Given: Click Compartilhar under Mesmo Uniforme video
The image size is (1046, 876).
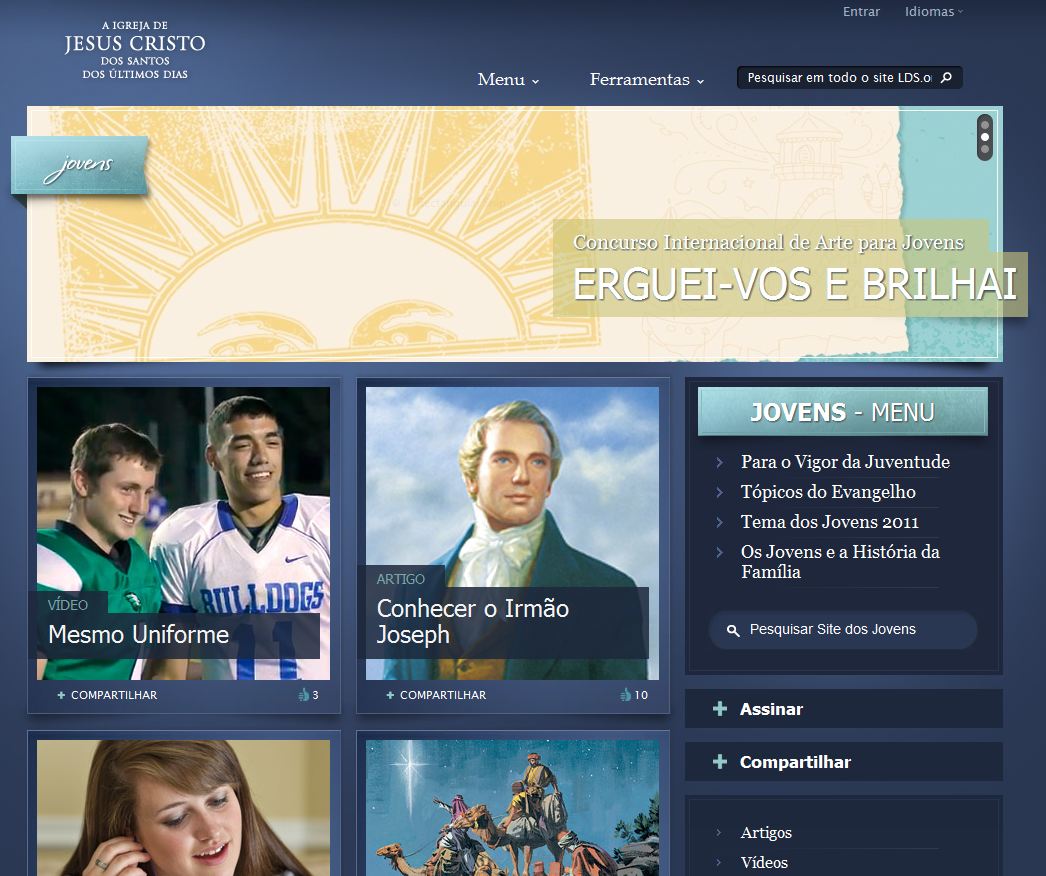Looking at the screenshot, I should coord(113,695).
